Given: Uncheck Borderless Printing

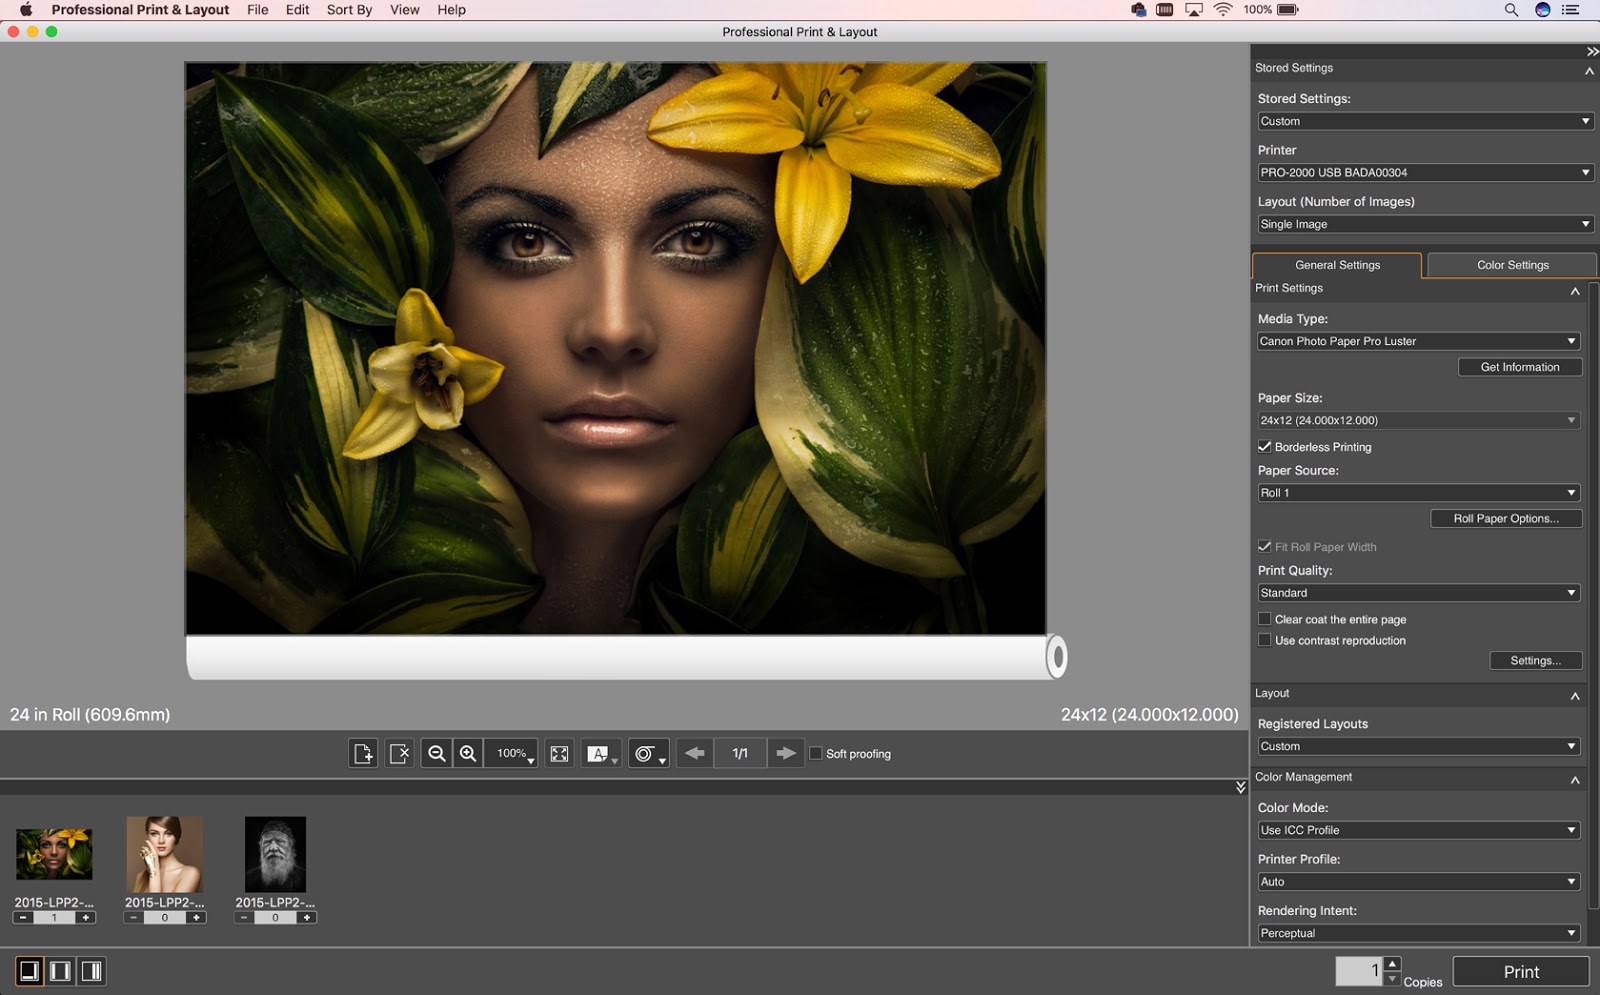Looking at the screenshot, I should (1265, 447).
